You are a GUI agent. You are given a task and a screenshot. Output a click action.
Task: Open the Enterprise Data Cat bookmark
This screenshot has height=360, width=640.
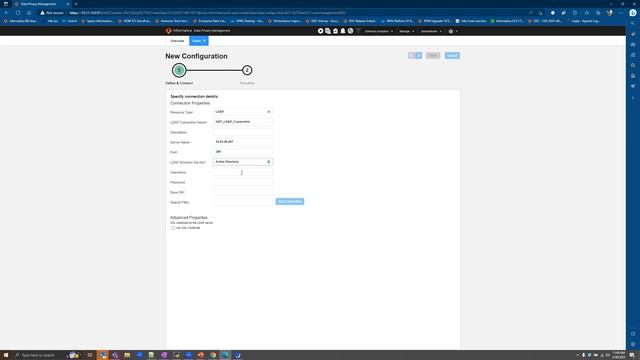coord(209,21)
